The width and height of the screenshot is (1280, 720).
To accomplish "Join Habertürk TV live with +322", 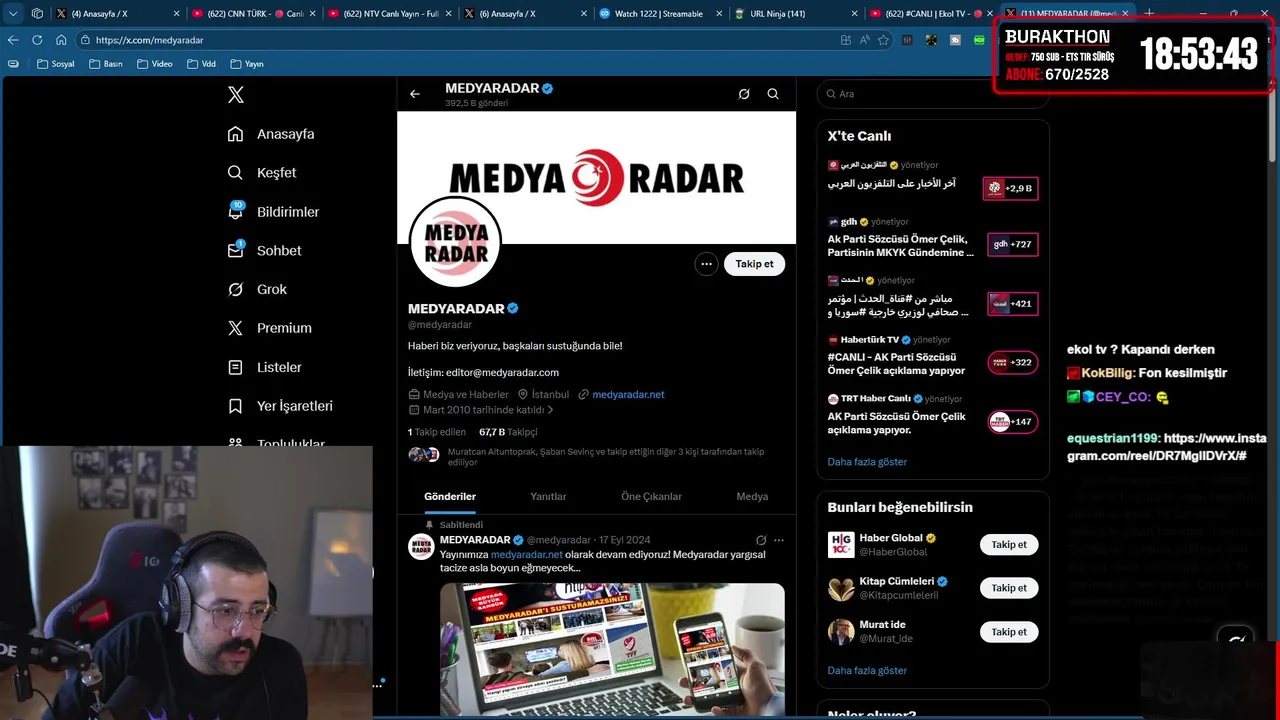I will [1012, 362].
